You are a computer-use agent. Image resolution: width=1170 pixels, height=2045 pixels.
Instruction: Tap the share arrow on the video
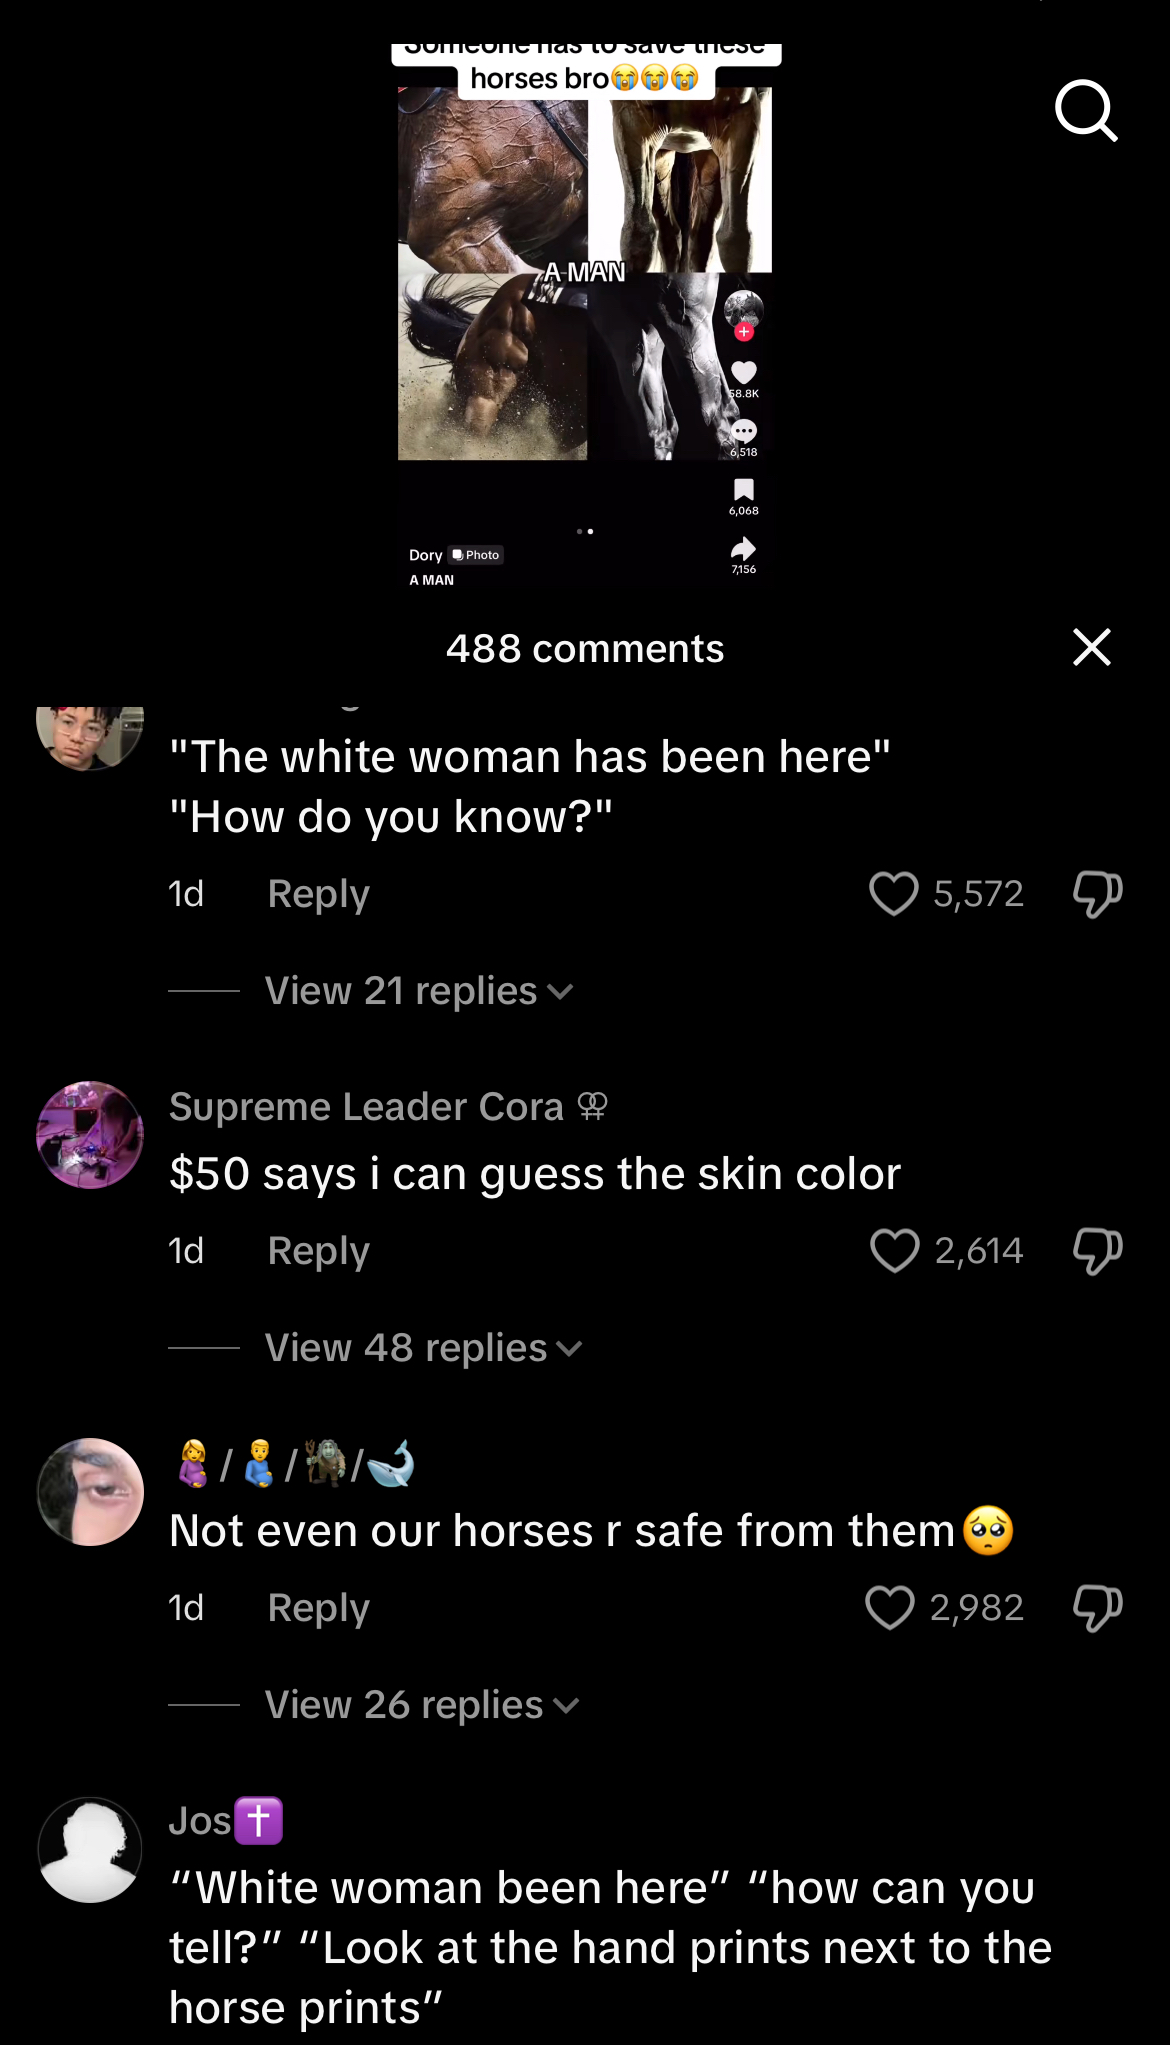click(x=744, y=549)
